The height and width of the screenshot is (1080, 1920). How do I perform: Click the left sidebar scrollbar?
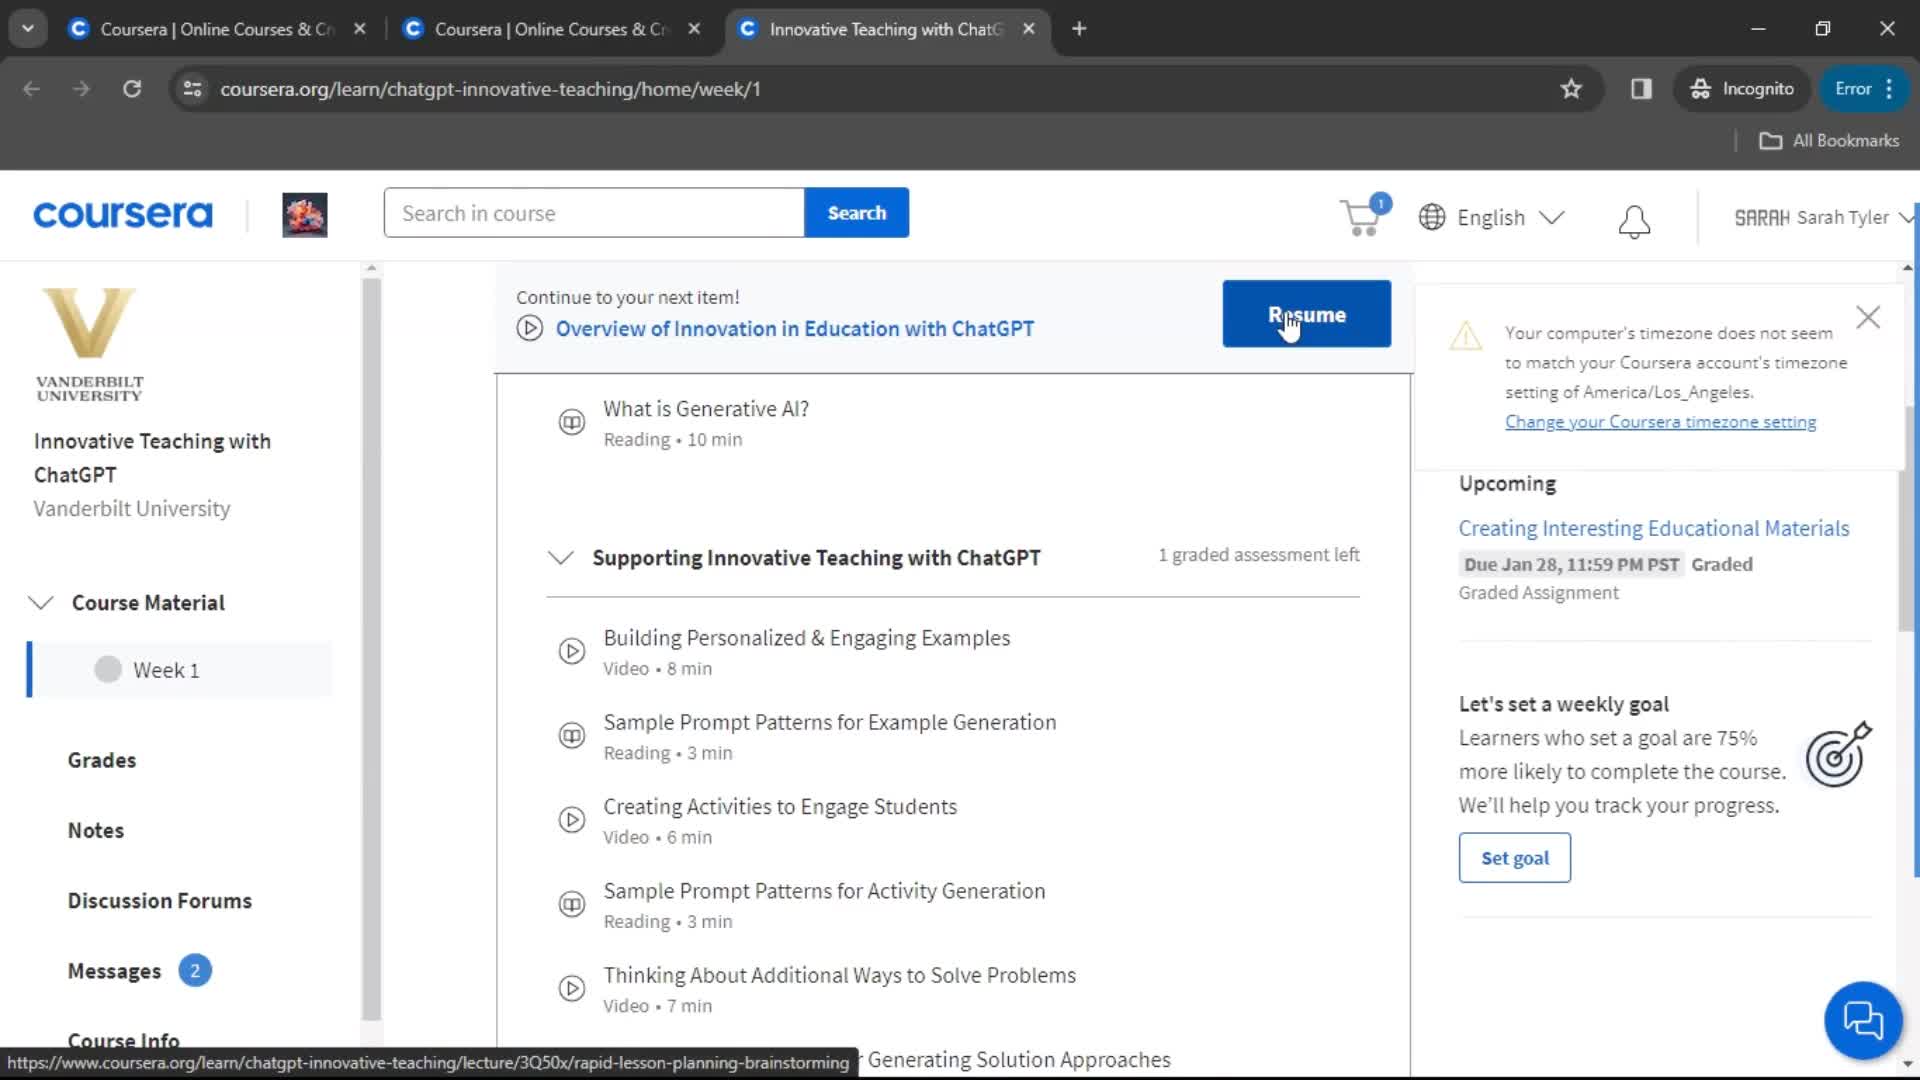pyautogui.click(x=371, y=650)
